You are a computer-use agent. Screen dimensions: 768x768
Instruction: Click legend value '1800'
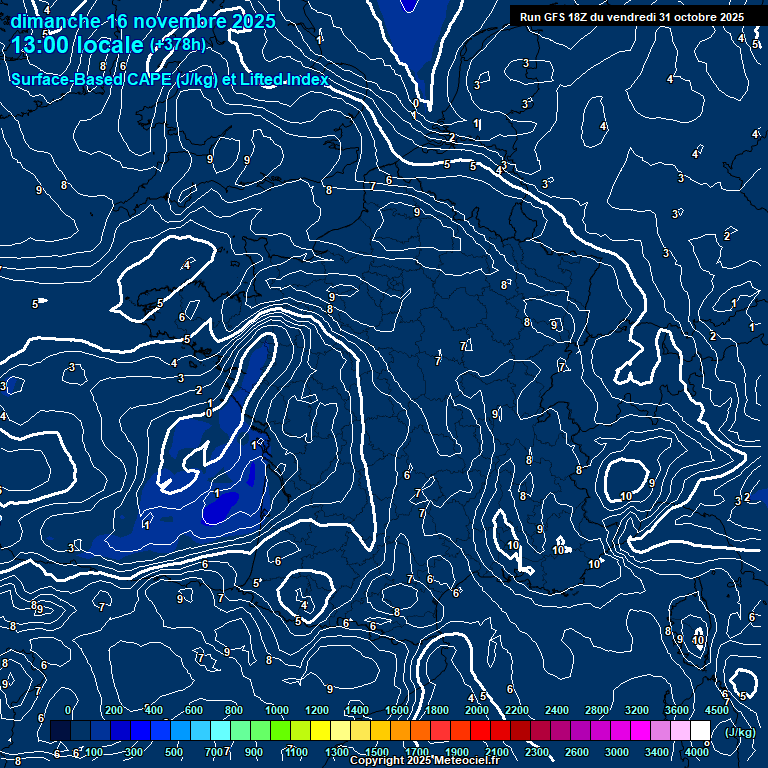[437, 710]
